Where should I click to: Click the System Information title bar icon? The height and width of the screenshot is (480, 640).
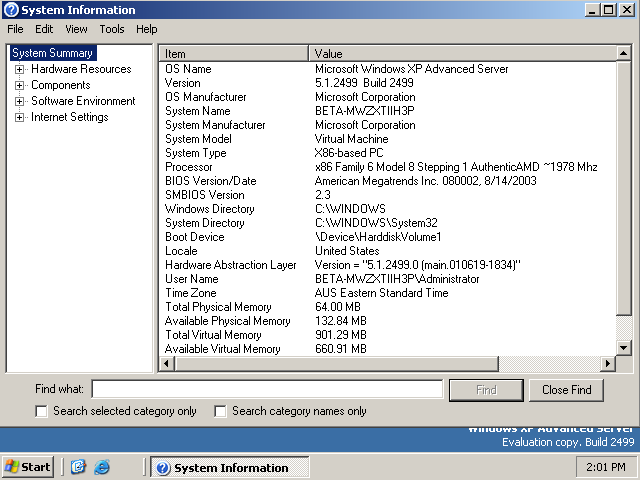(10, 10)
